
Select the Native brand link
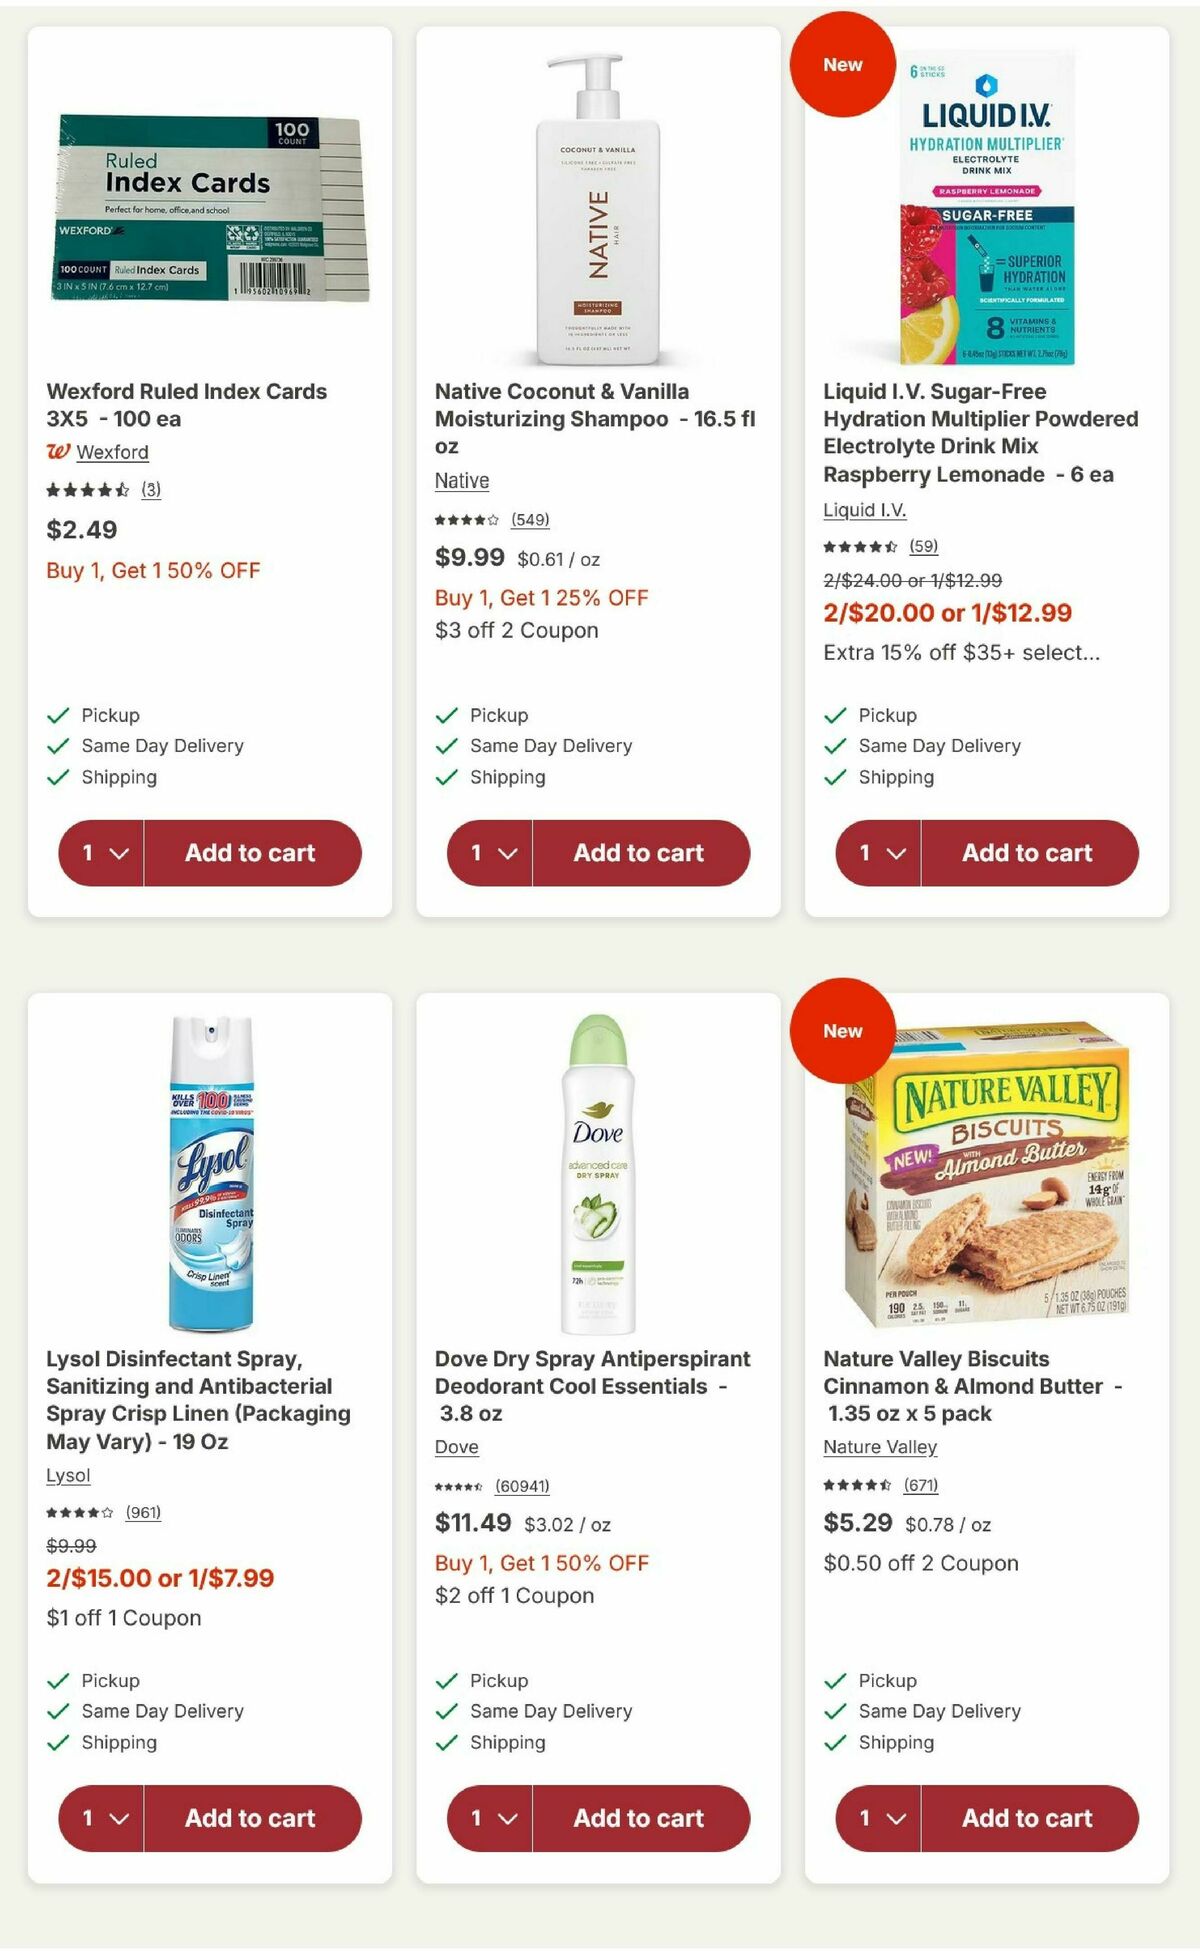pos(460,480)
